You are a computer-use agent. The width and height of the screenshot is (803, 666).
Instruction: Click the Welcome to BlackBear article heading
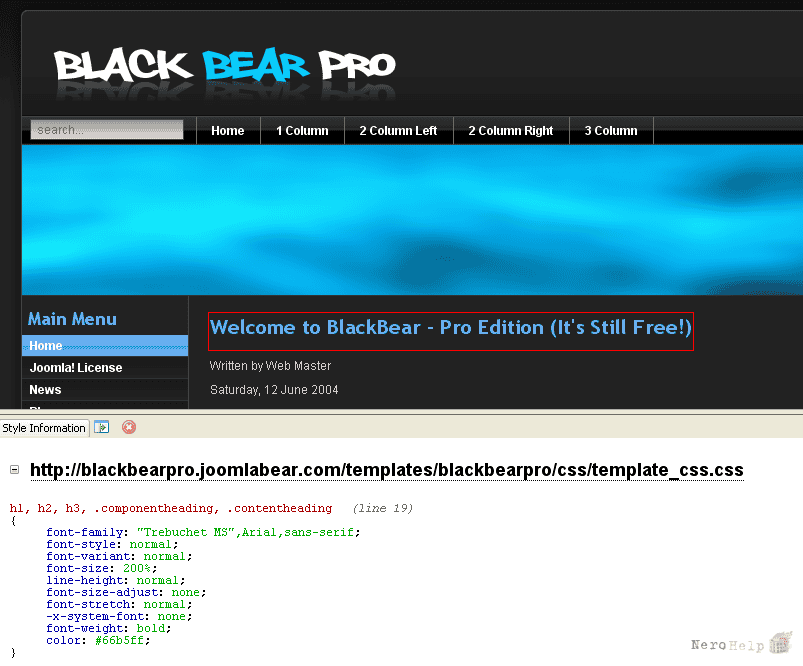point(451,327)
